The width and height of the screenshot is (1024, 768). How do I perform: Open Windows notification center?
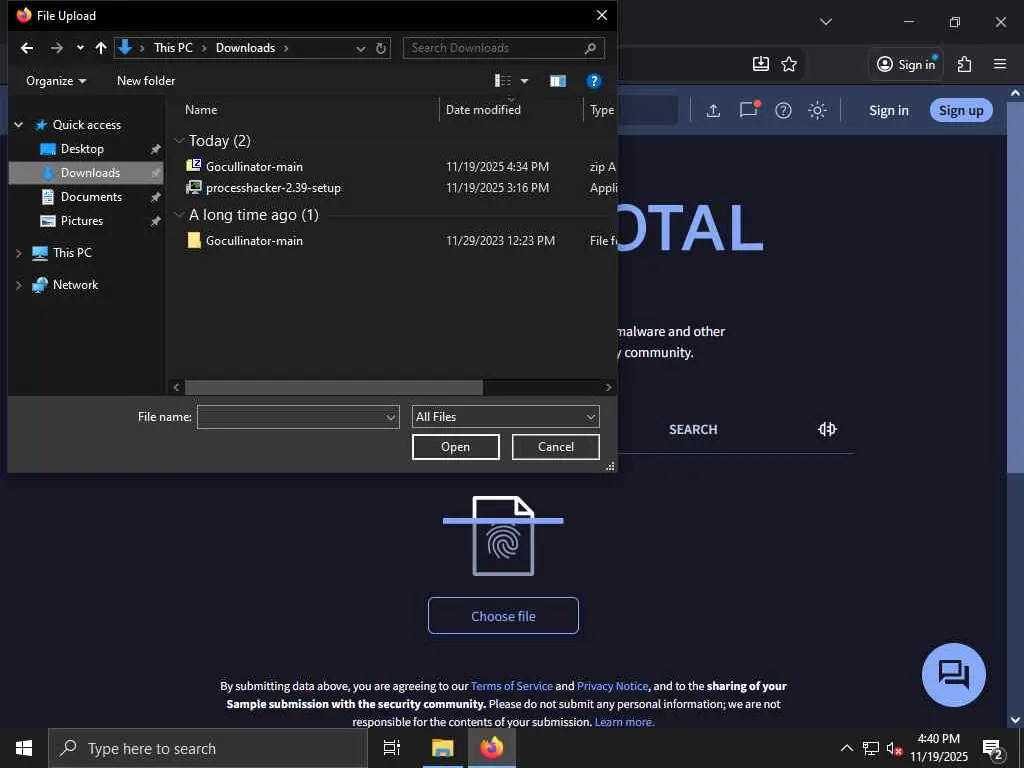coord(993,749)
